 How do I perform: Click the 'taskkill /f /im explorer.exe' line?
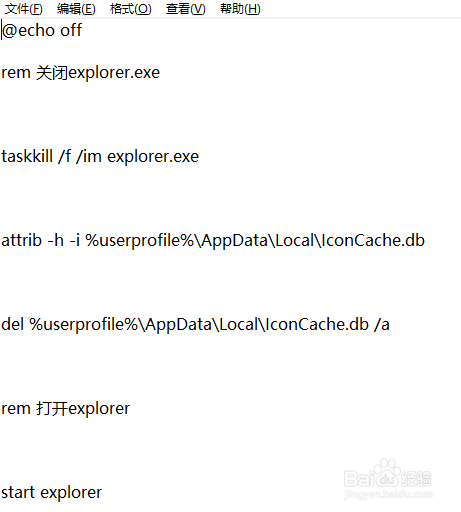[x=100, y=157]
